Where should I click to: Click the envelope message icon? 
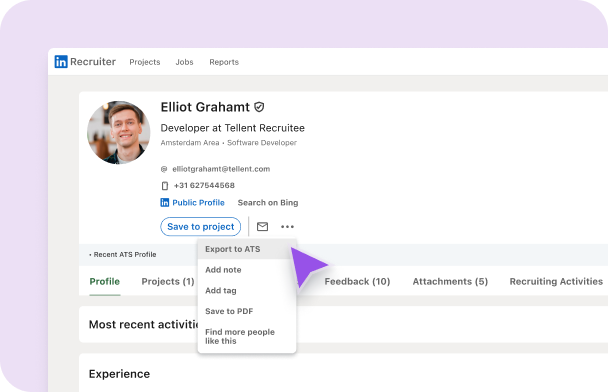click(x=263, y=226)
